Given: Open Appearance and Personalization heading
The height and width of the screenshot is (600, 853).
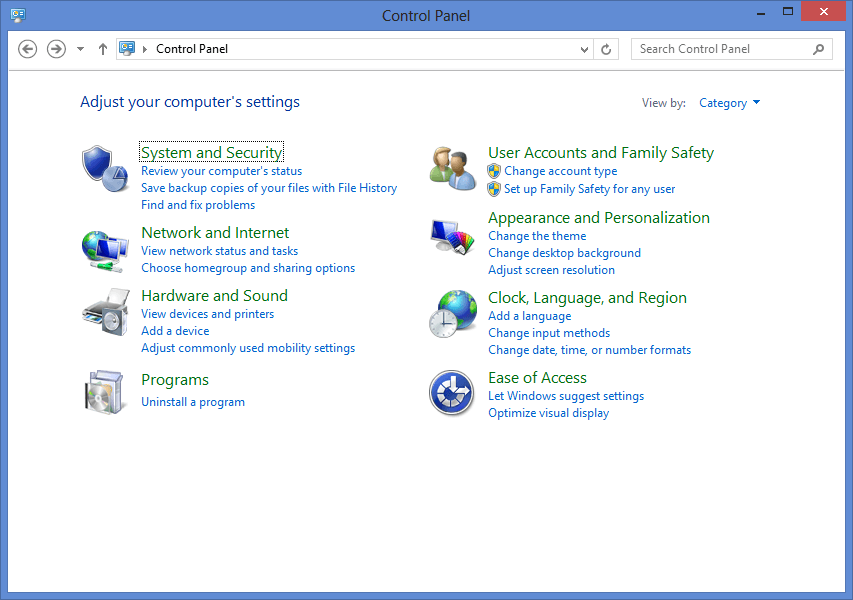Looking at the screenshot, I should point(599,218).
